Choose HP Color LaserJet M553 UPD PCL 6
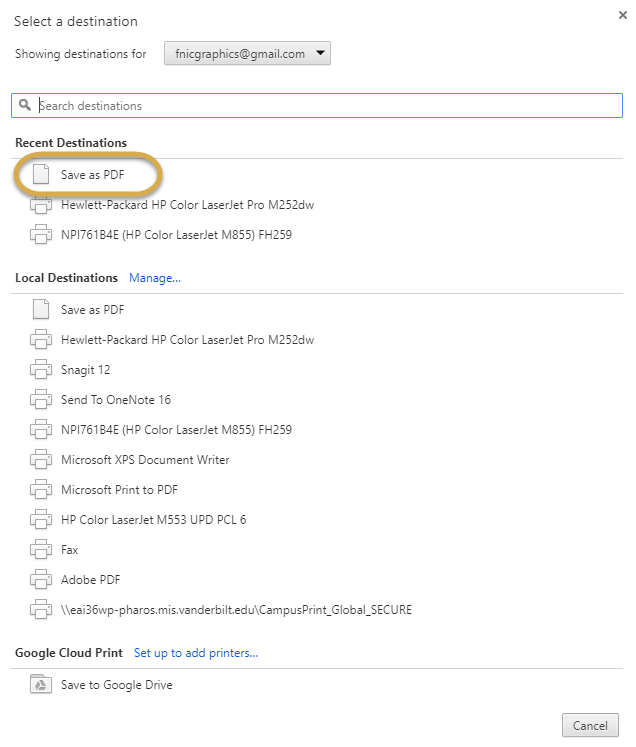 (317, 520)
